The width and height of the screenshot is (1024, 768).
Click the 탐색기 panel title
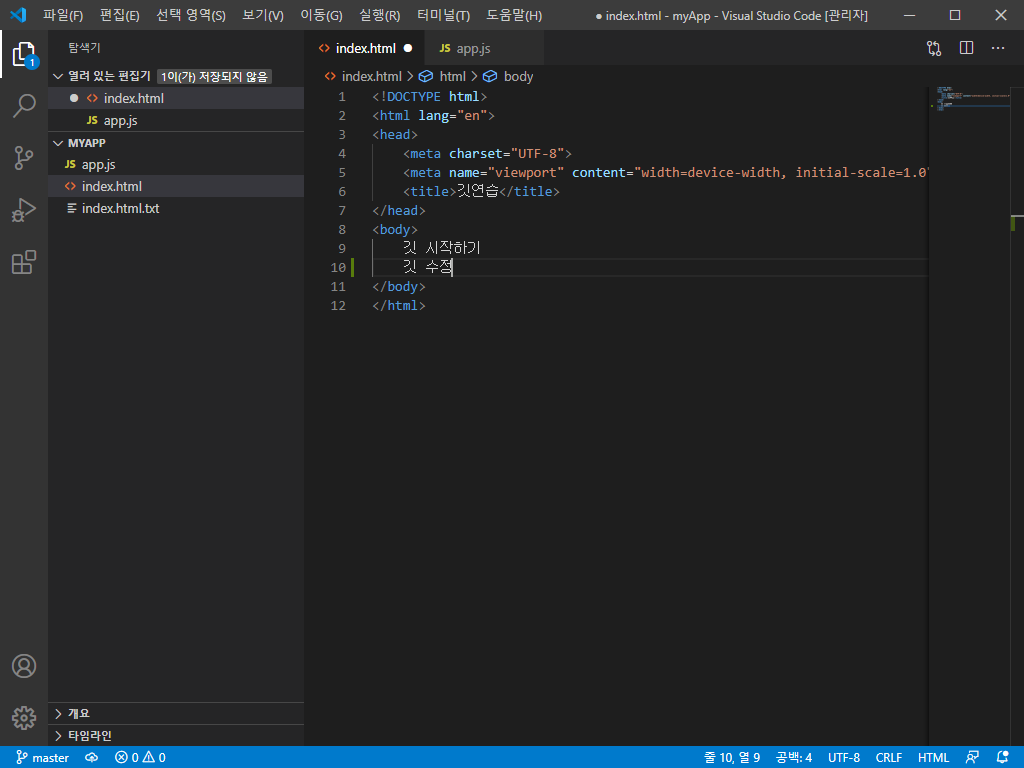(84, 48)
